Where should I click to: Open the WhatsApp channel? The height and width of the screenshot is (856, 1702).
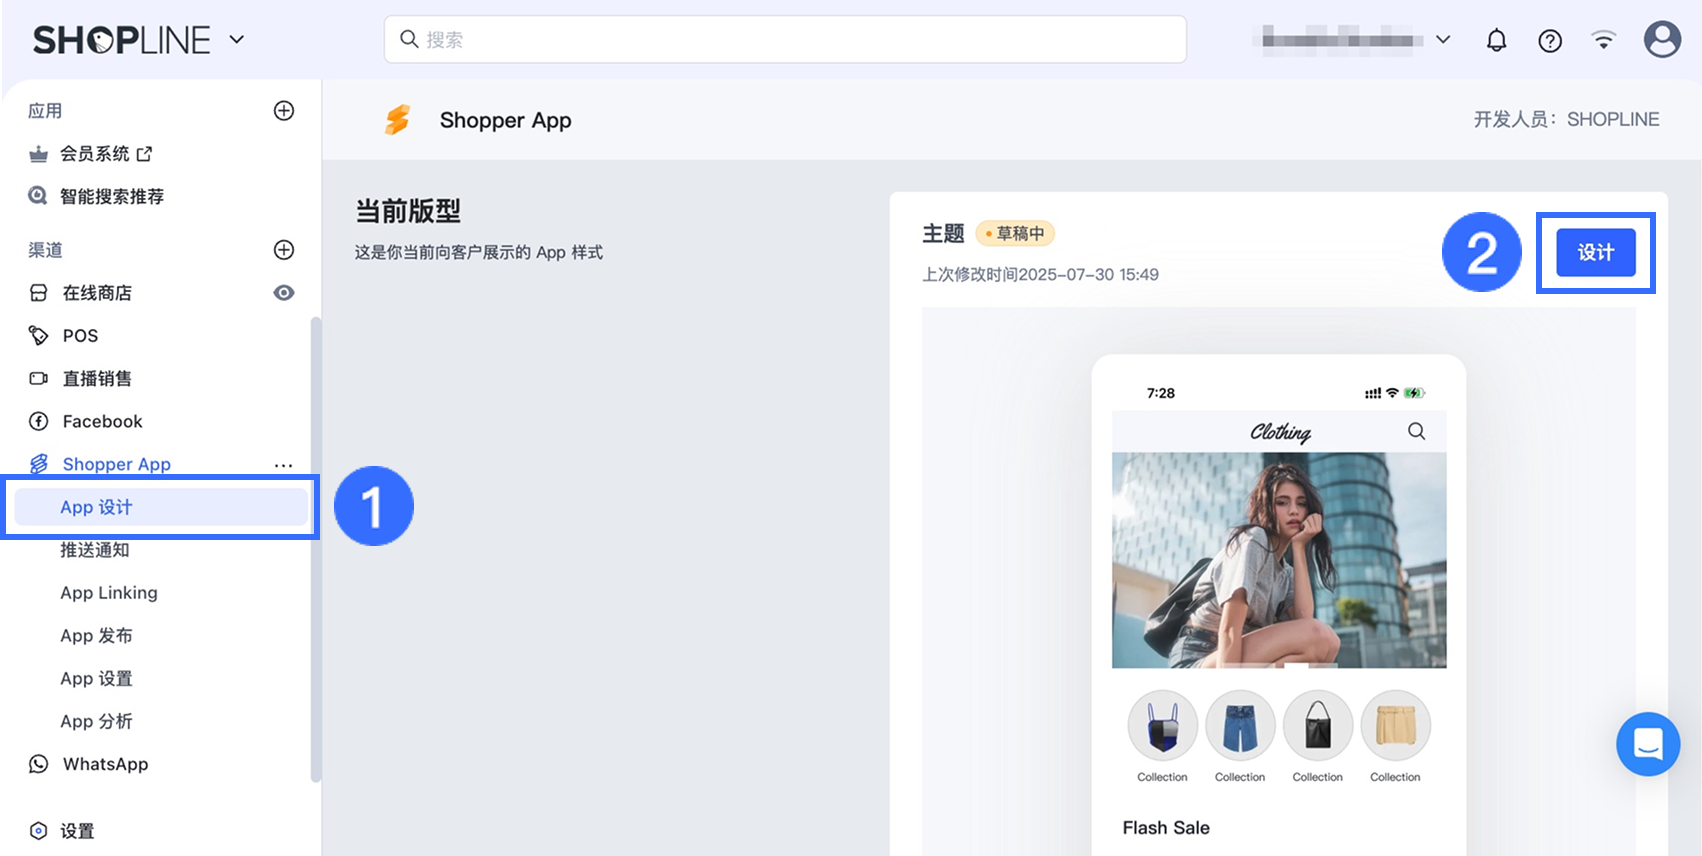(x=105, y=764)
